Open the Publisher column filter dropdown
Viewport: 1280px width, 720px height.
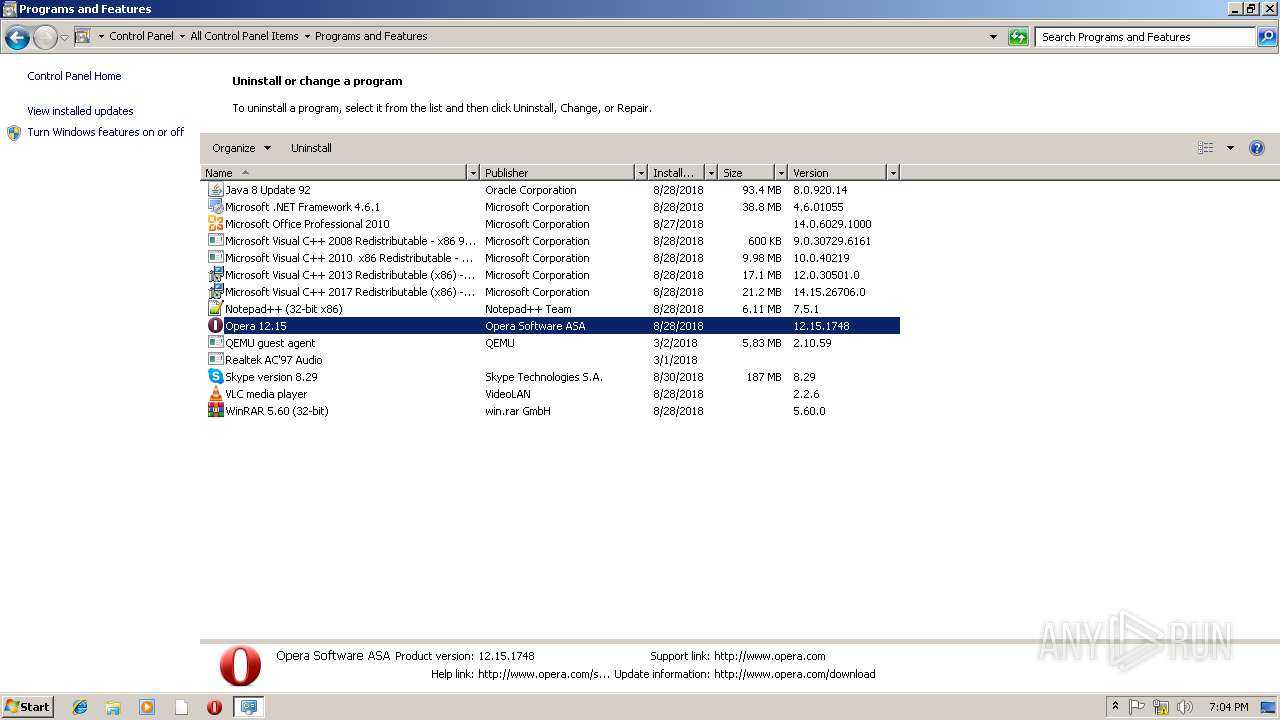click(641, 173)
